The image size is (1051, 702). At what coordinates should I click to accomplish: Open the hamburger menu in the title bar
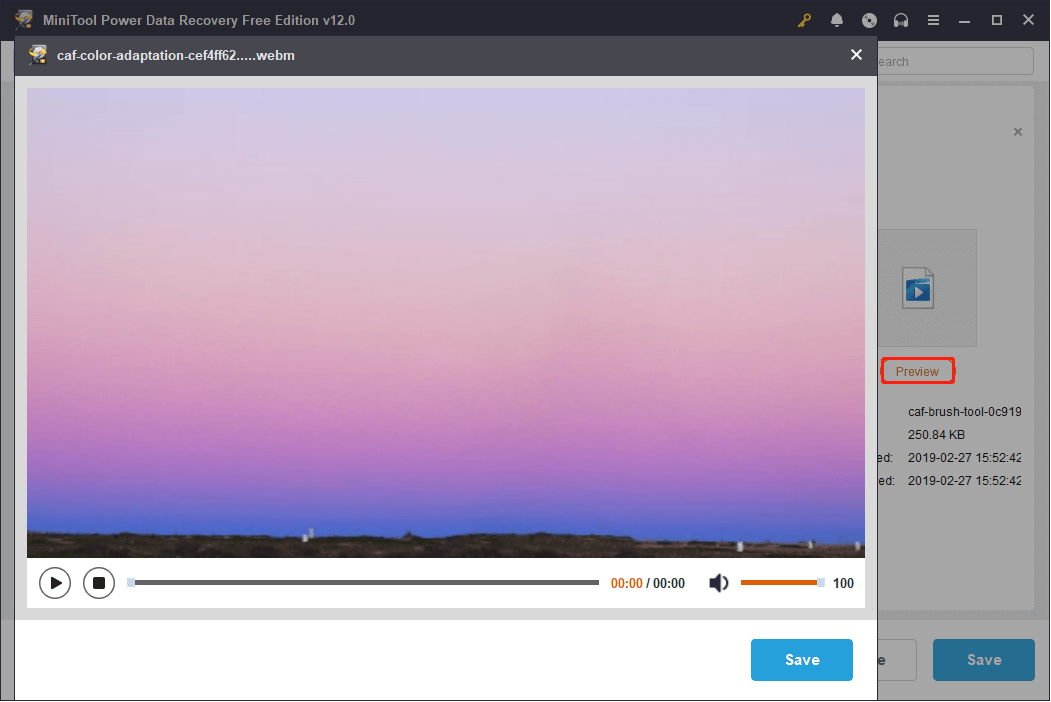pos(933,19)
